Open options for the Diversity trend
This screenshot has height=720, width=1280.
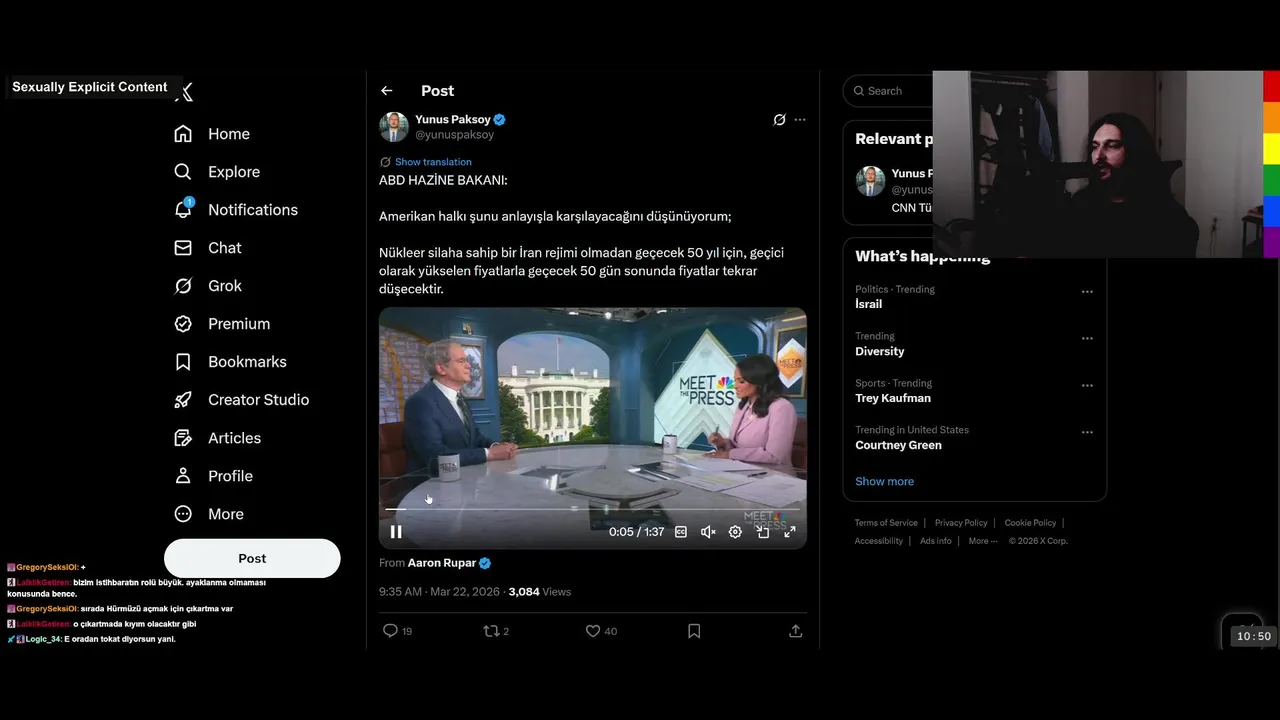[1087, 339]
